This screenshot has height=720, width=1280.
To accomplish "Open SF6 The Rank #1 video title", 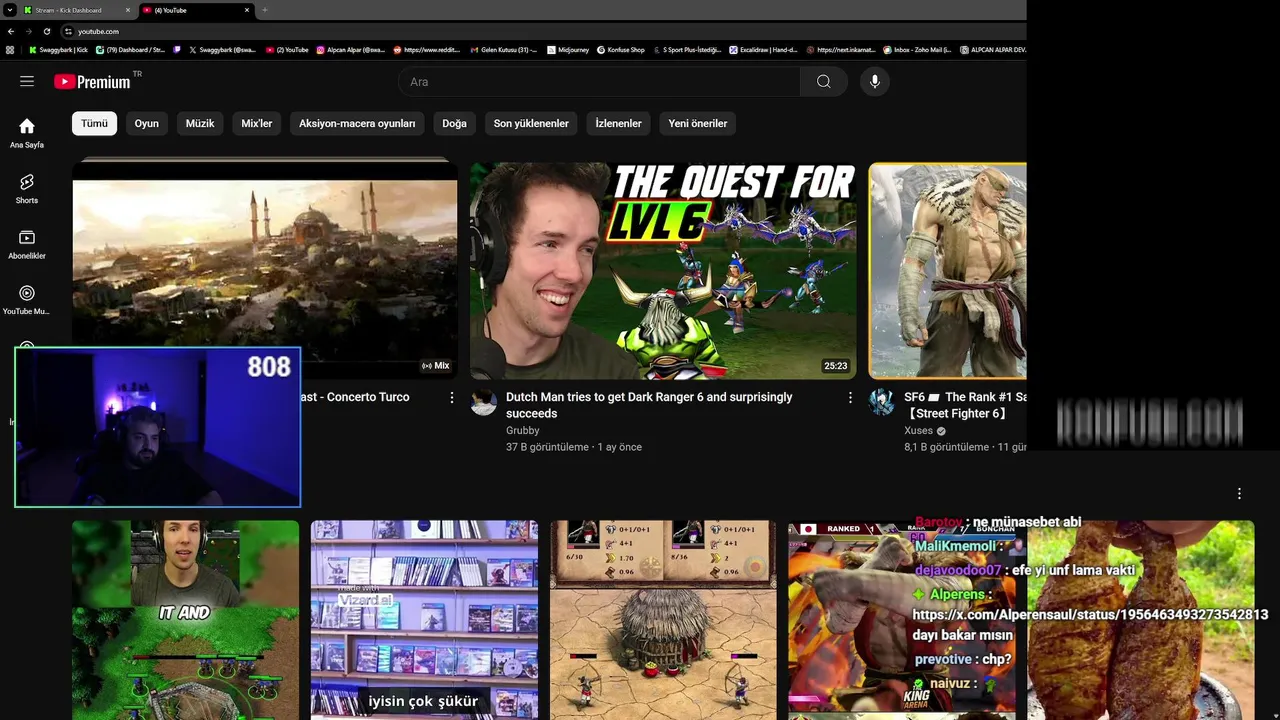I will [x=965, y=405].
